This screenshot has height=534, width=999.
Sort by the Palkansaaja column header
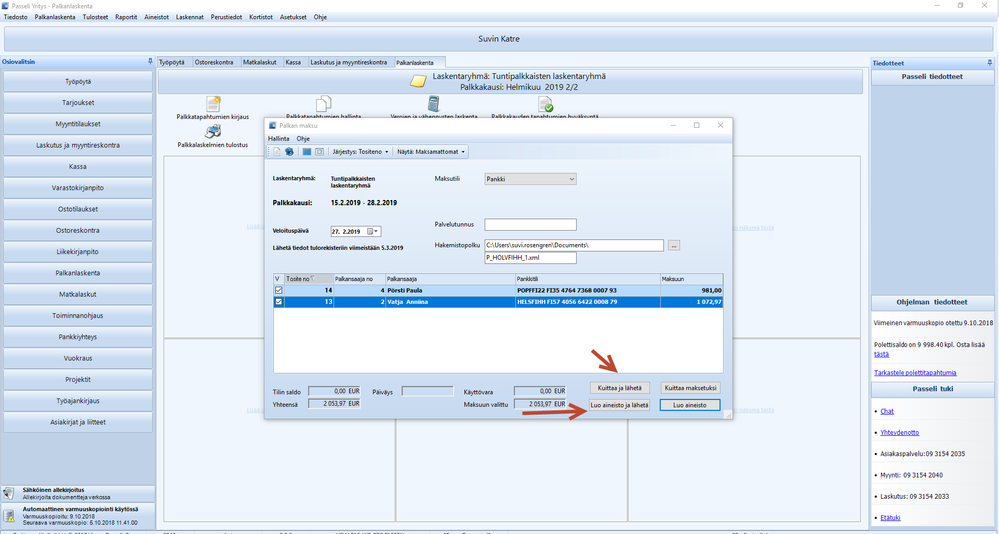coord(450,278)
